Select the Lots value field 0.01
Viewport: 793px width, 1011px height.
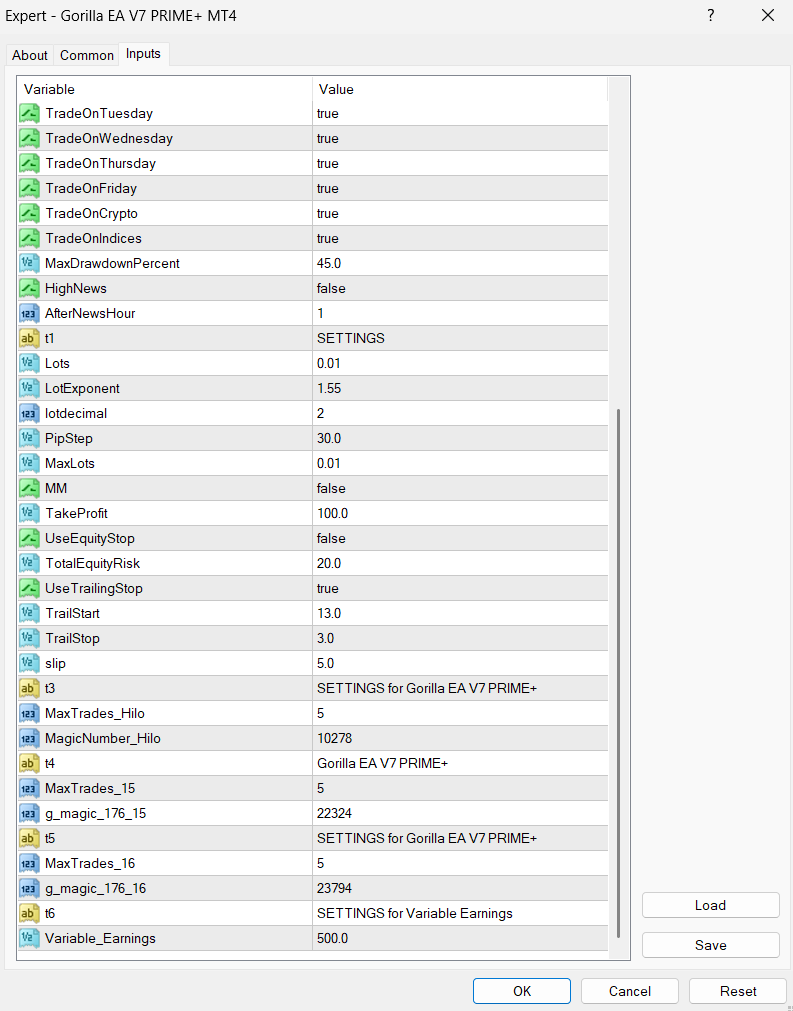click(x=460, y=364)
